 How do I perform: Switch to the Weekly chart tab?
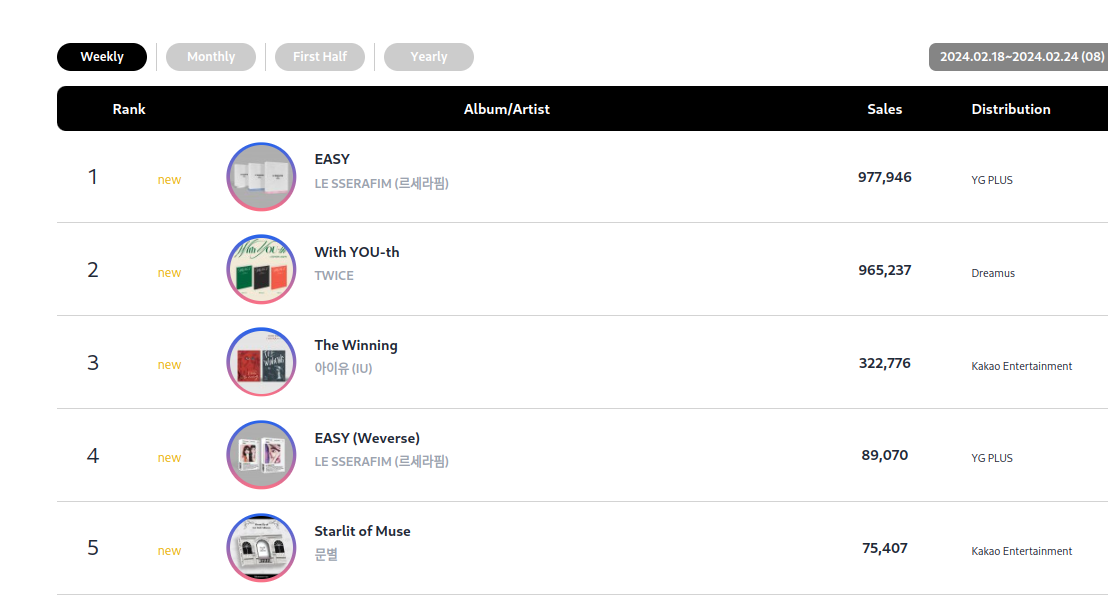pos(102,57)
